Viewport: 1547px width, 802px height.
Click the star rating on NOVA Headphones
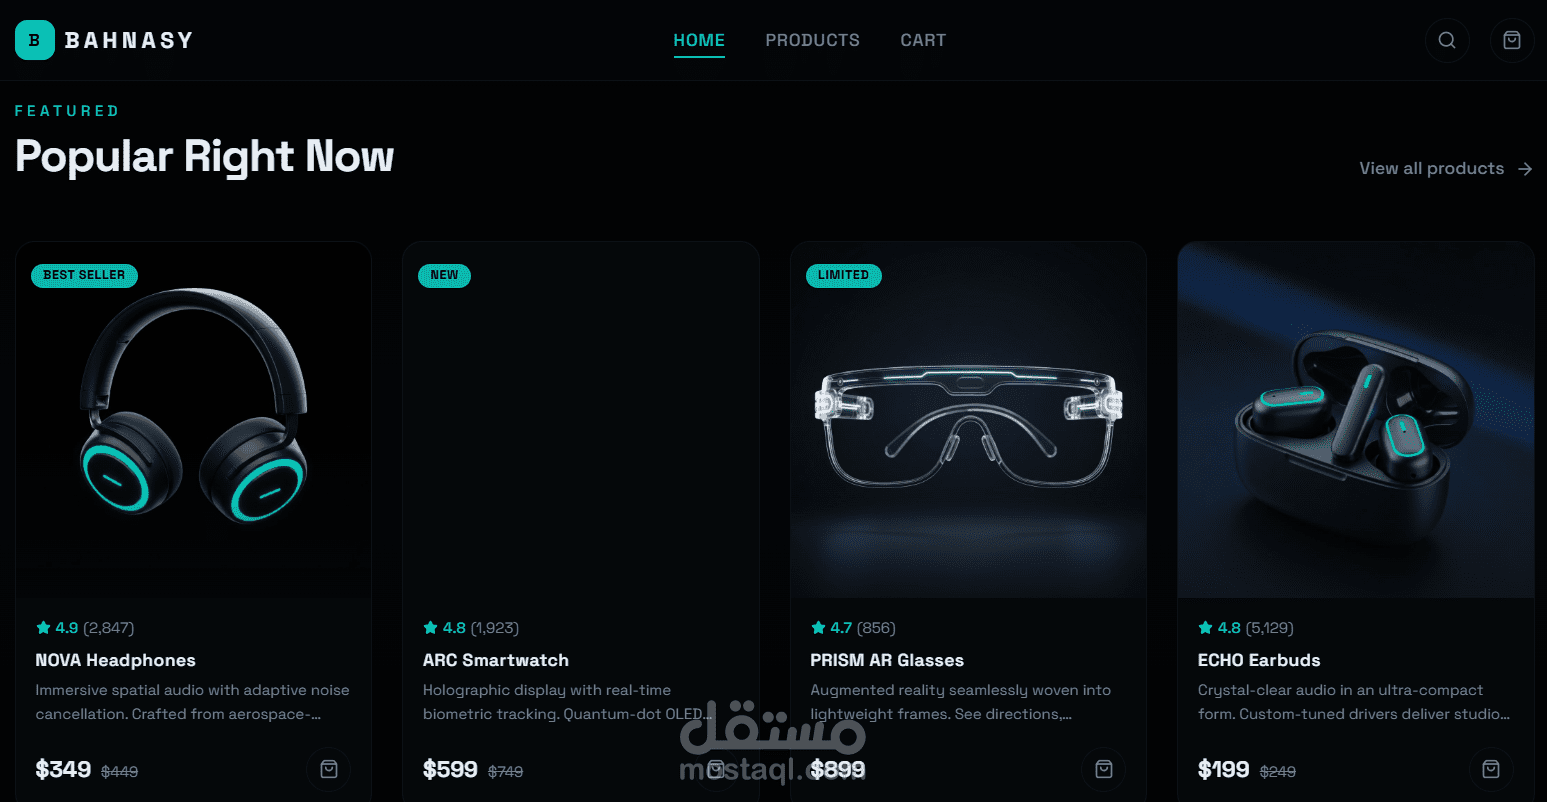point(85,628)
